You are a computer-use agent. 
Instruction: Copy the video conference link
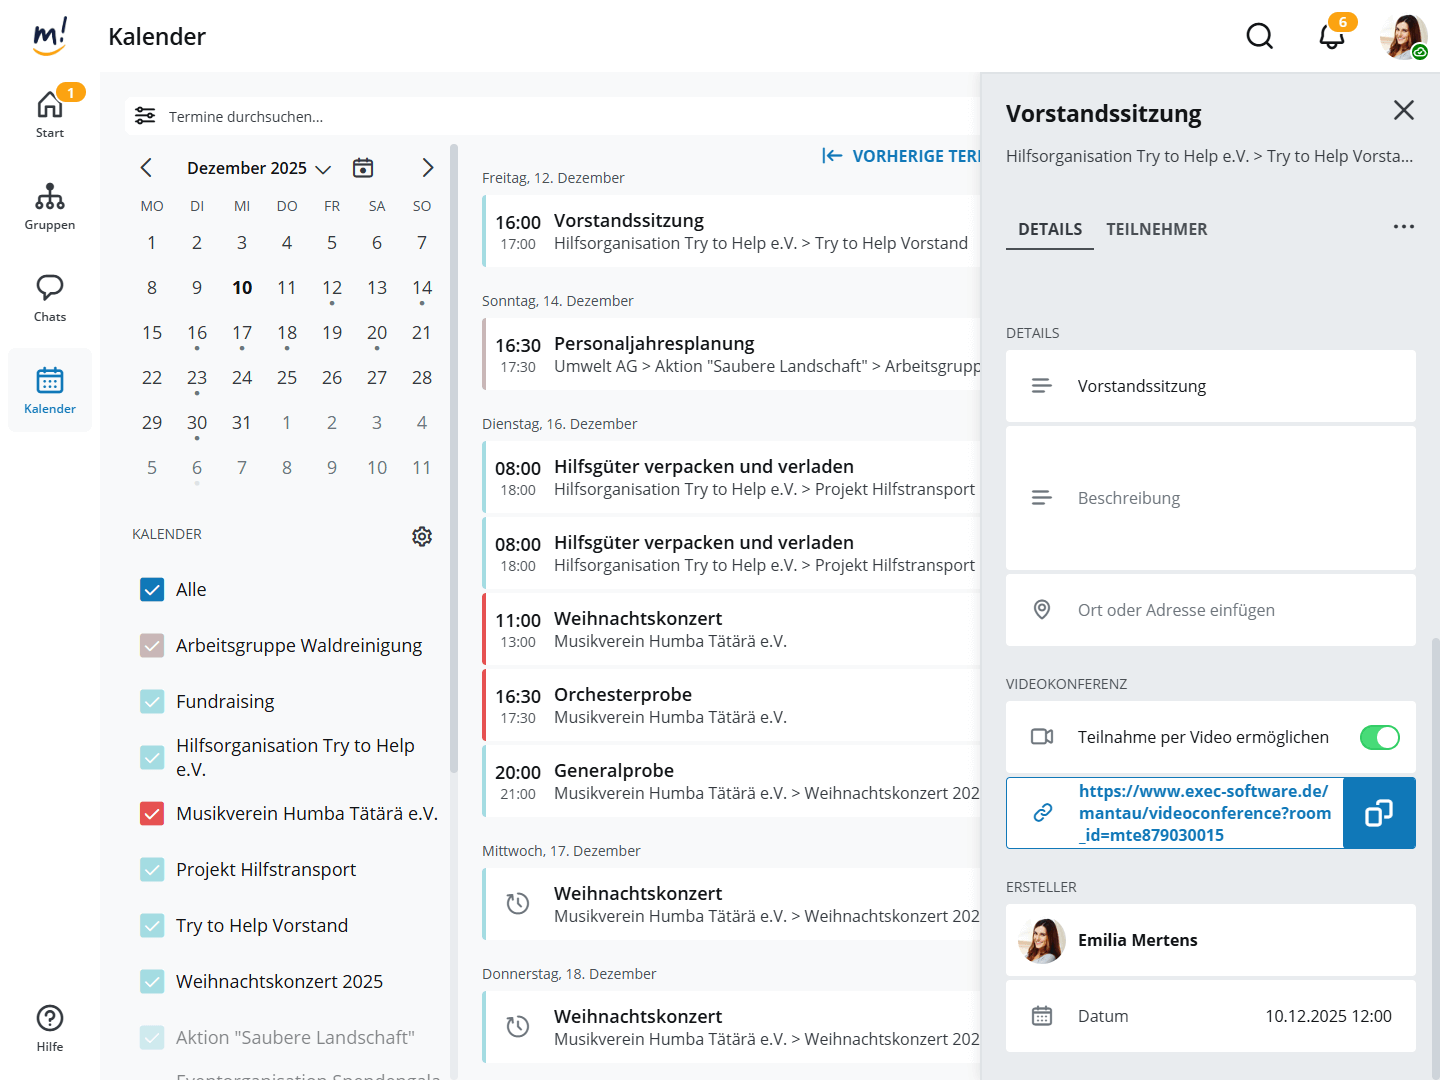1379,813
